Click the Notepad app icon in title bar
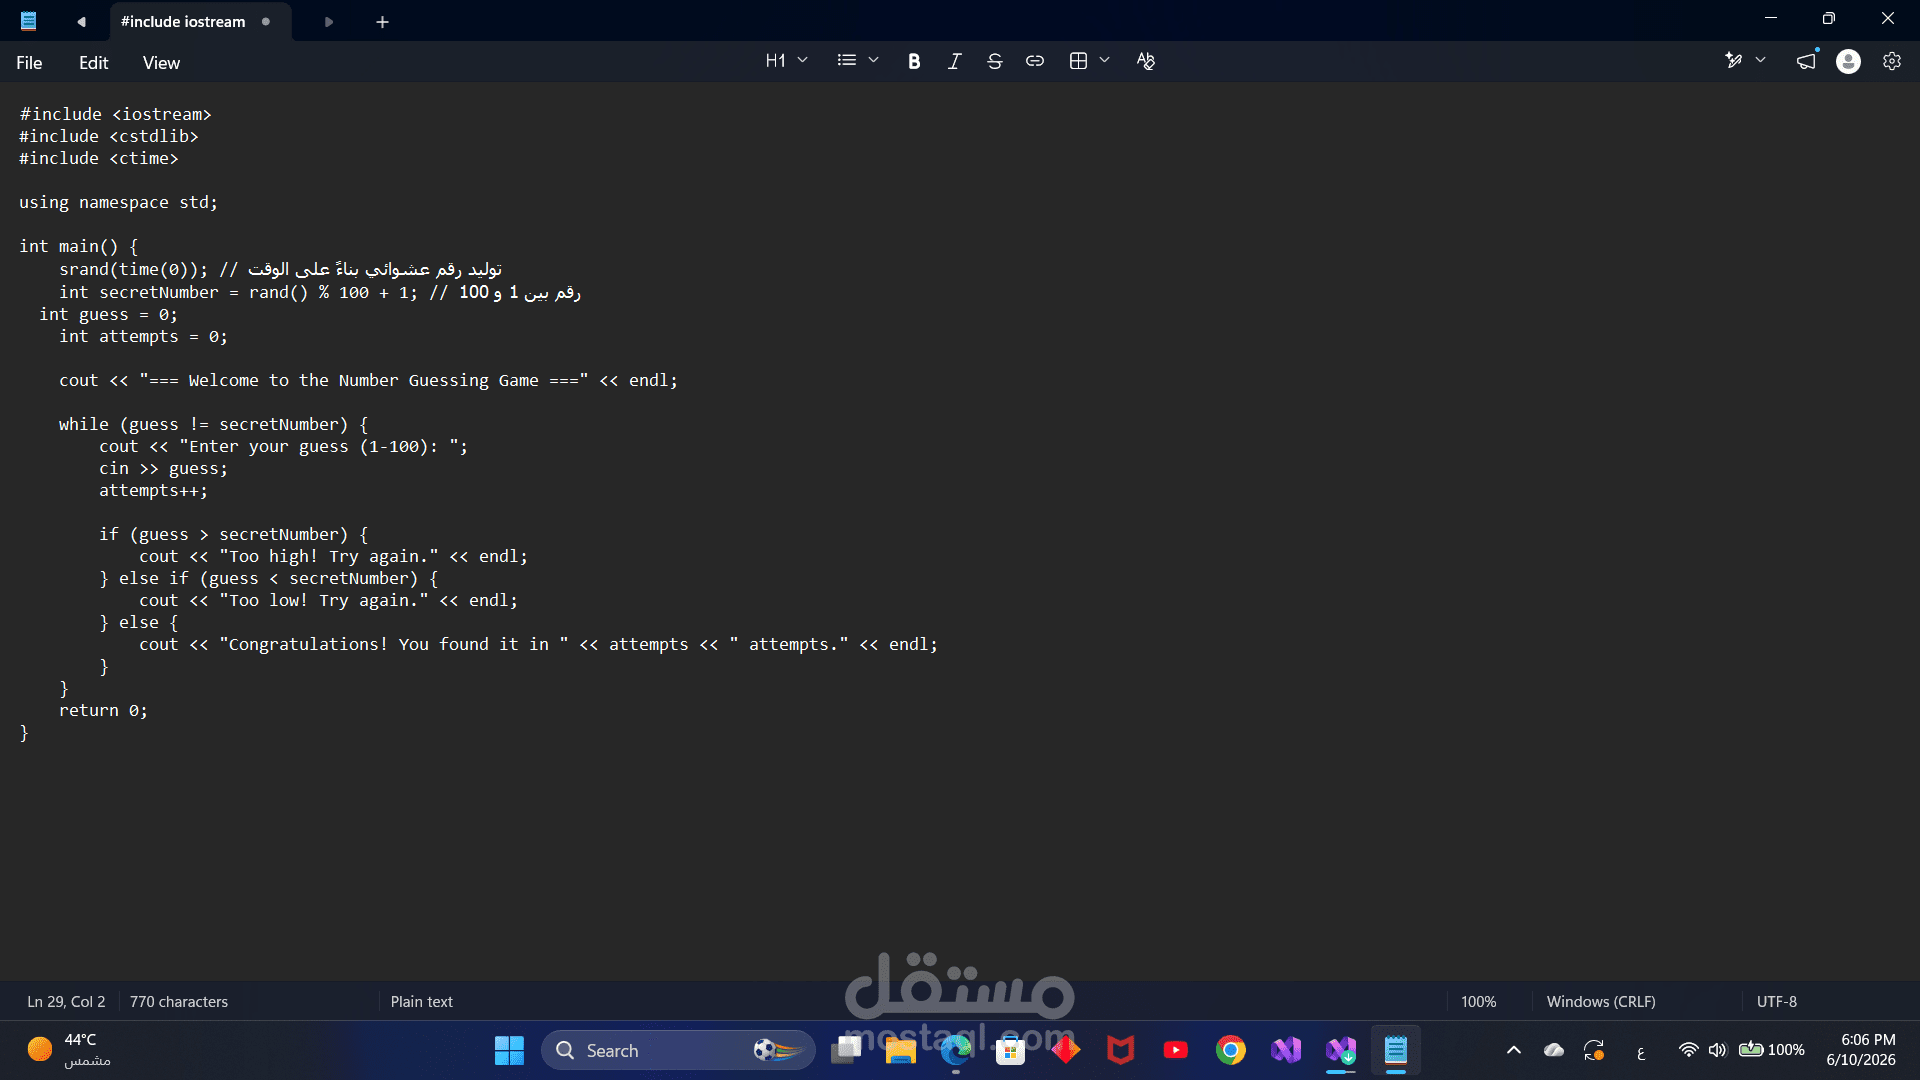Viewport: 1920px width, 1080px height. [29, 21]
